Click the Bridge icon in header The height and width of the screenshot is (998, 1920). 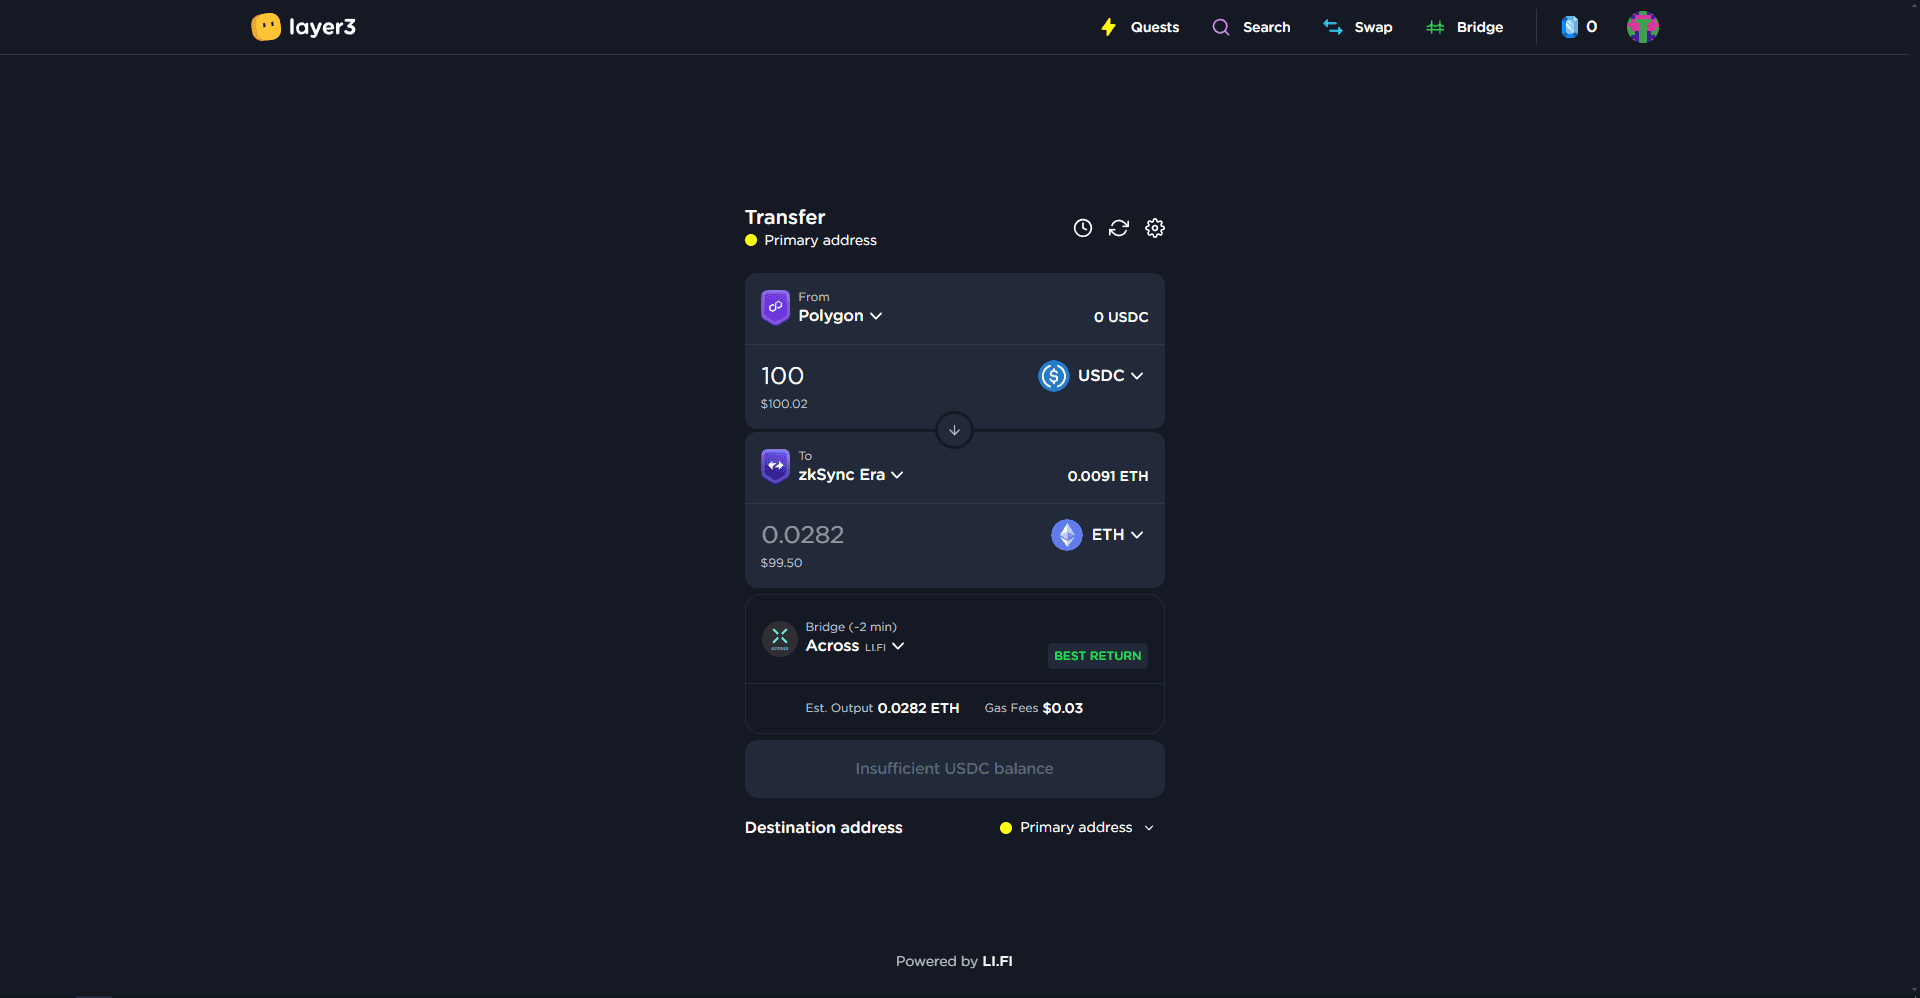[1435, 27]
